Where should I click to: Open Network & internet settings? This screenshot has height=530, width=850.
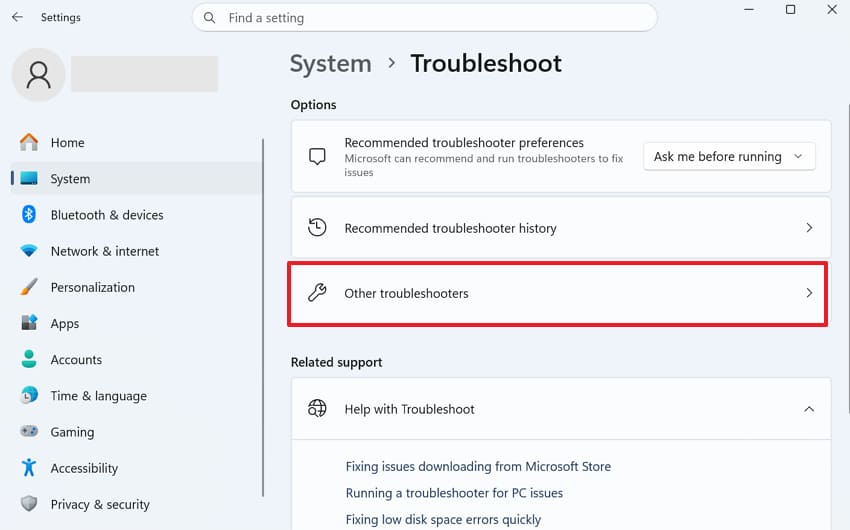click(105, 251)
